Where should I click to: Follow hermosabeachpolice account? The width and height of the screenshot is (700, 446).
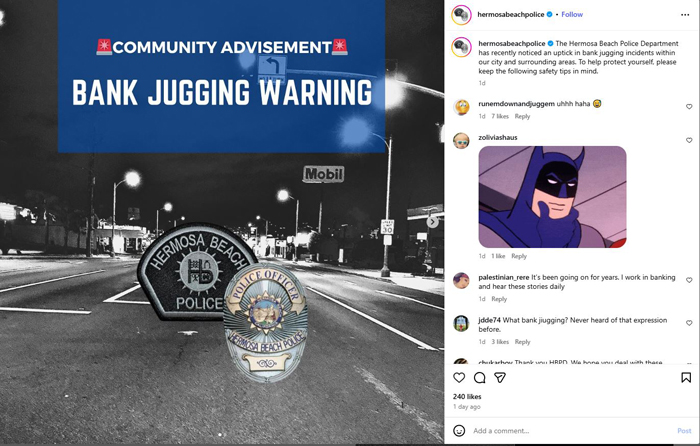pos(572,14)
